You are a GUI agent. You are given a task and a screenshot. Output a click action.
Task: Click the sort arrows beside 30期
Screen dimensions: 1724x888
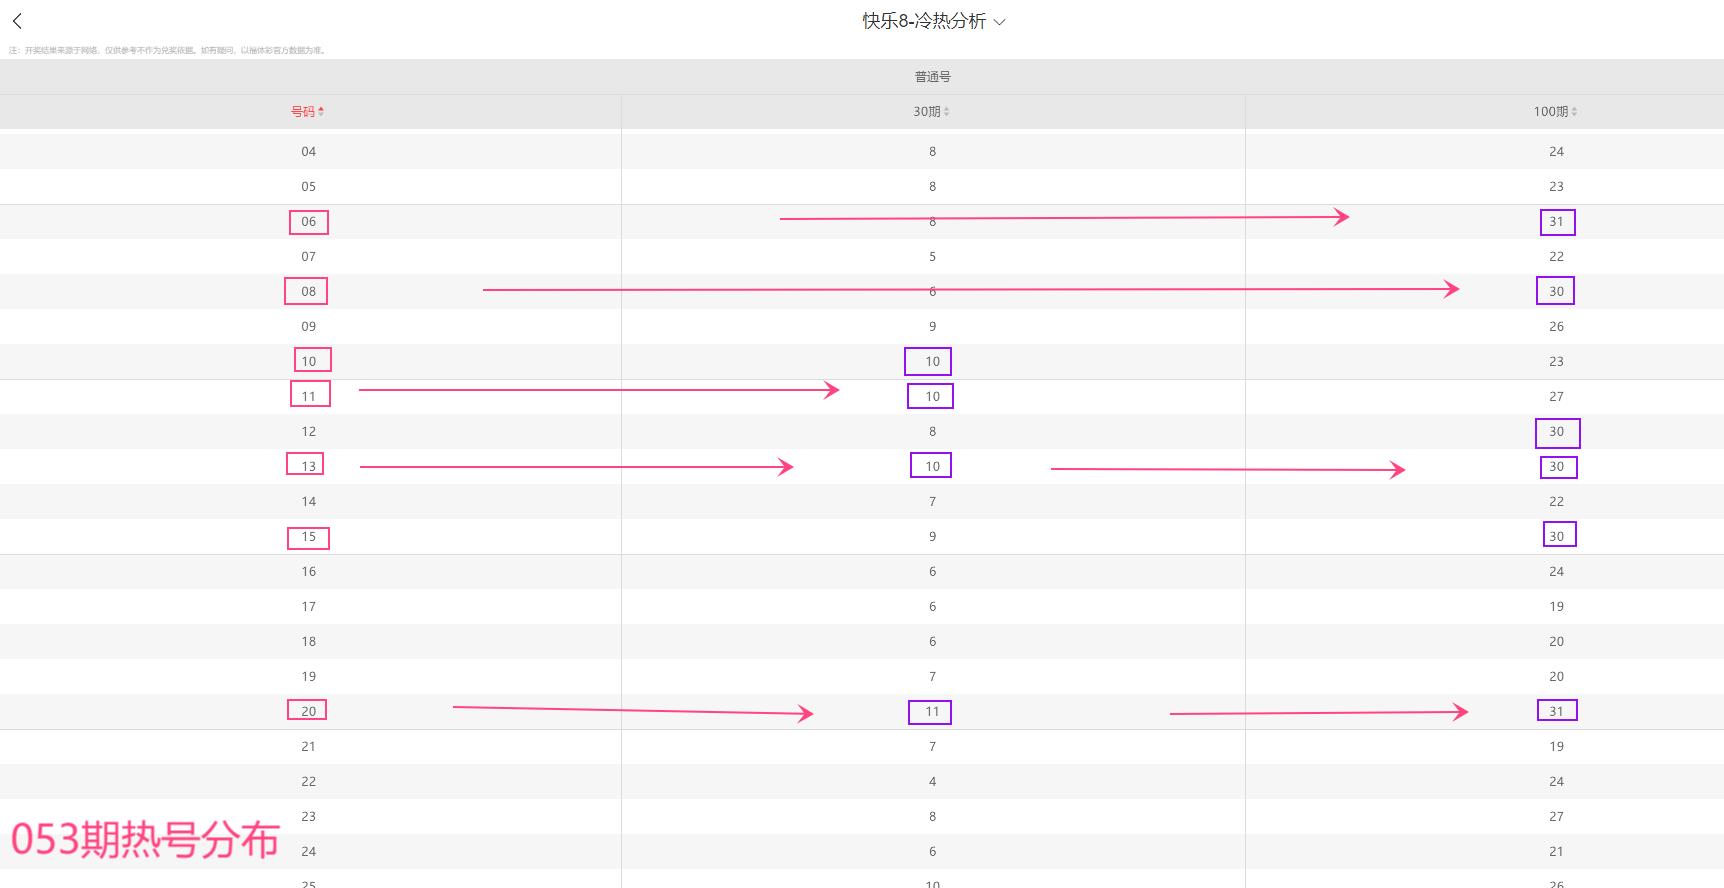[x=946, y=112]
